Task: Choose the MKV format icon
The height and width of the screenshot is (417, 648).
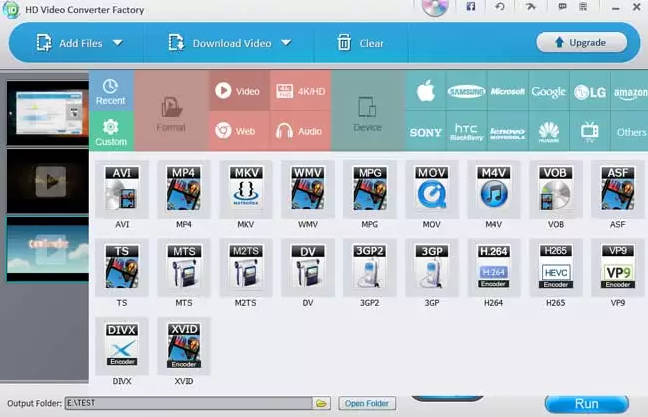Action: pos(245,189)
